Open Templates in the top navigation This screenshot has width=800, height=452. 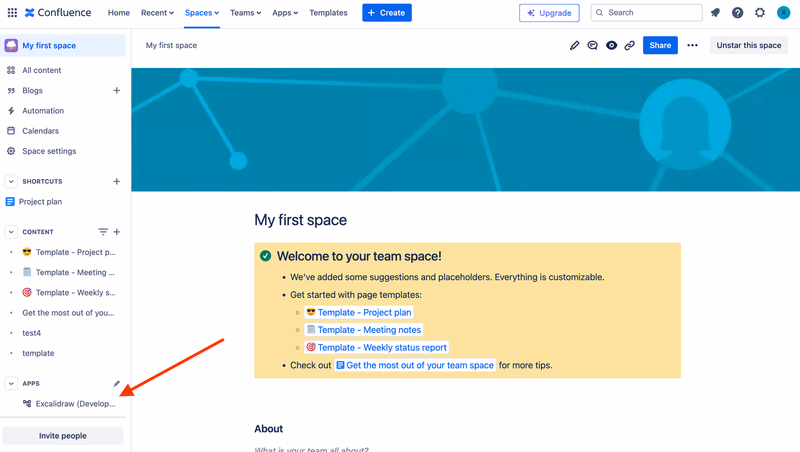[328, 13]
